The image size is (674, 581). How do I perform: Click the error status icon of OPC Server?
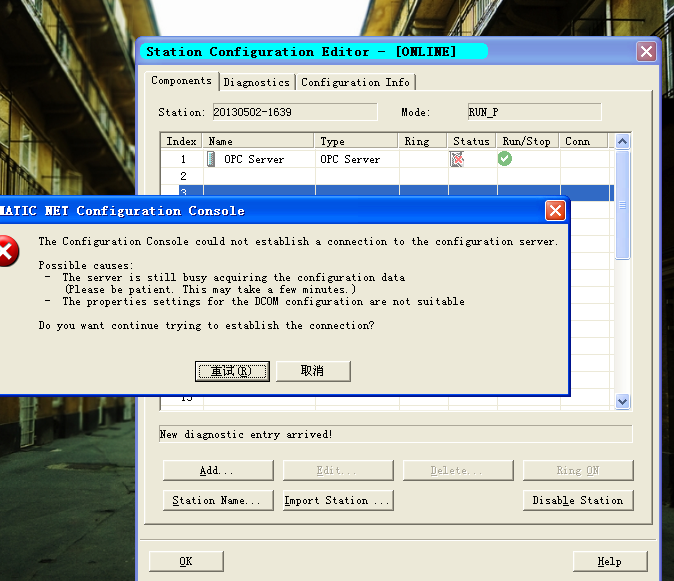click(x=456, y=159)
